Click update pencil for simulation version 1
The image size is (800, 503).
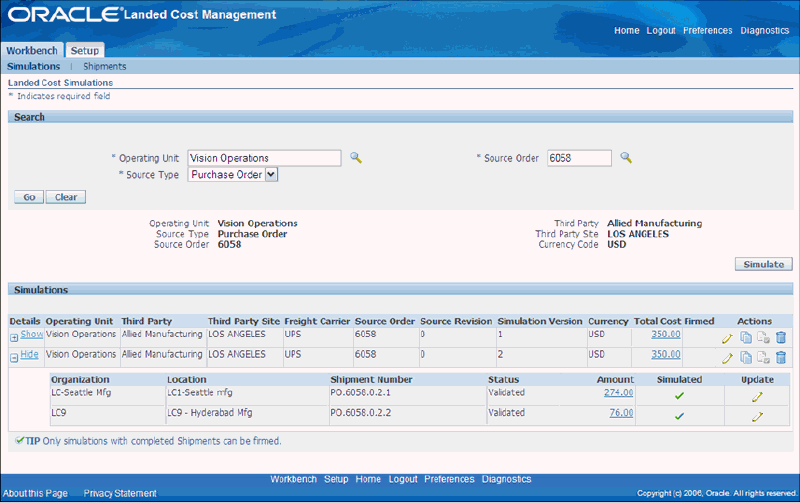727,338
